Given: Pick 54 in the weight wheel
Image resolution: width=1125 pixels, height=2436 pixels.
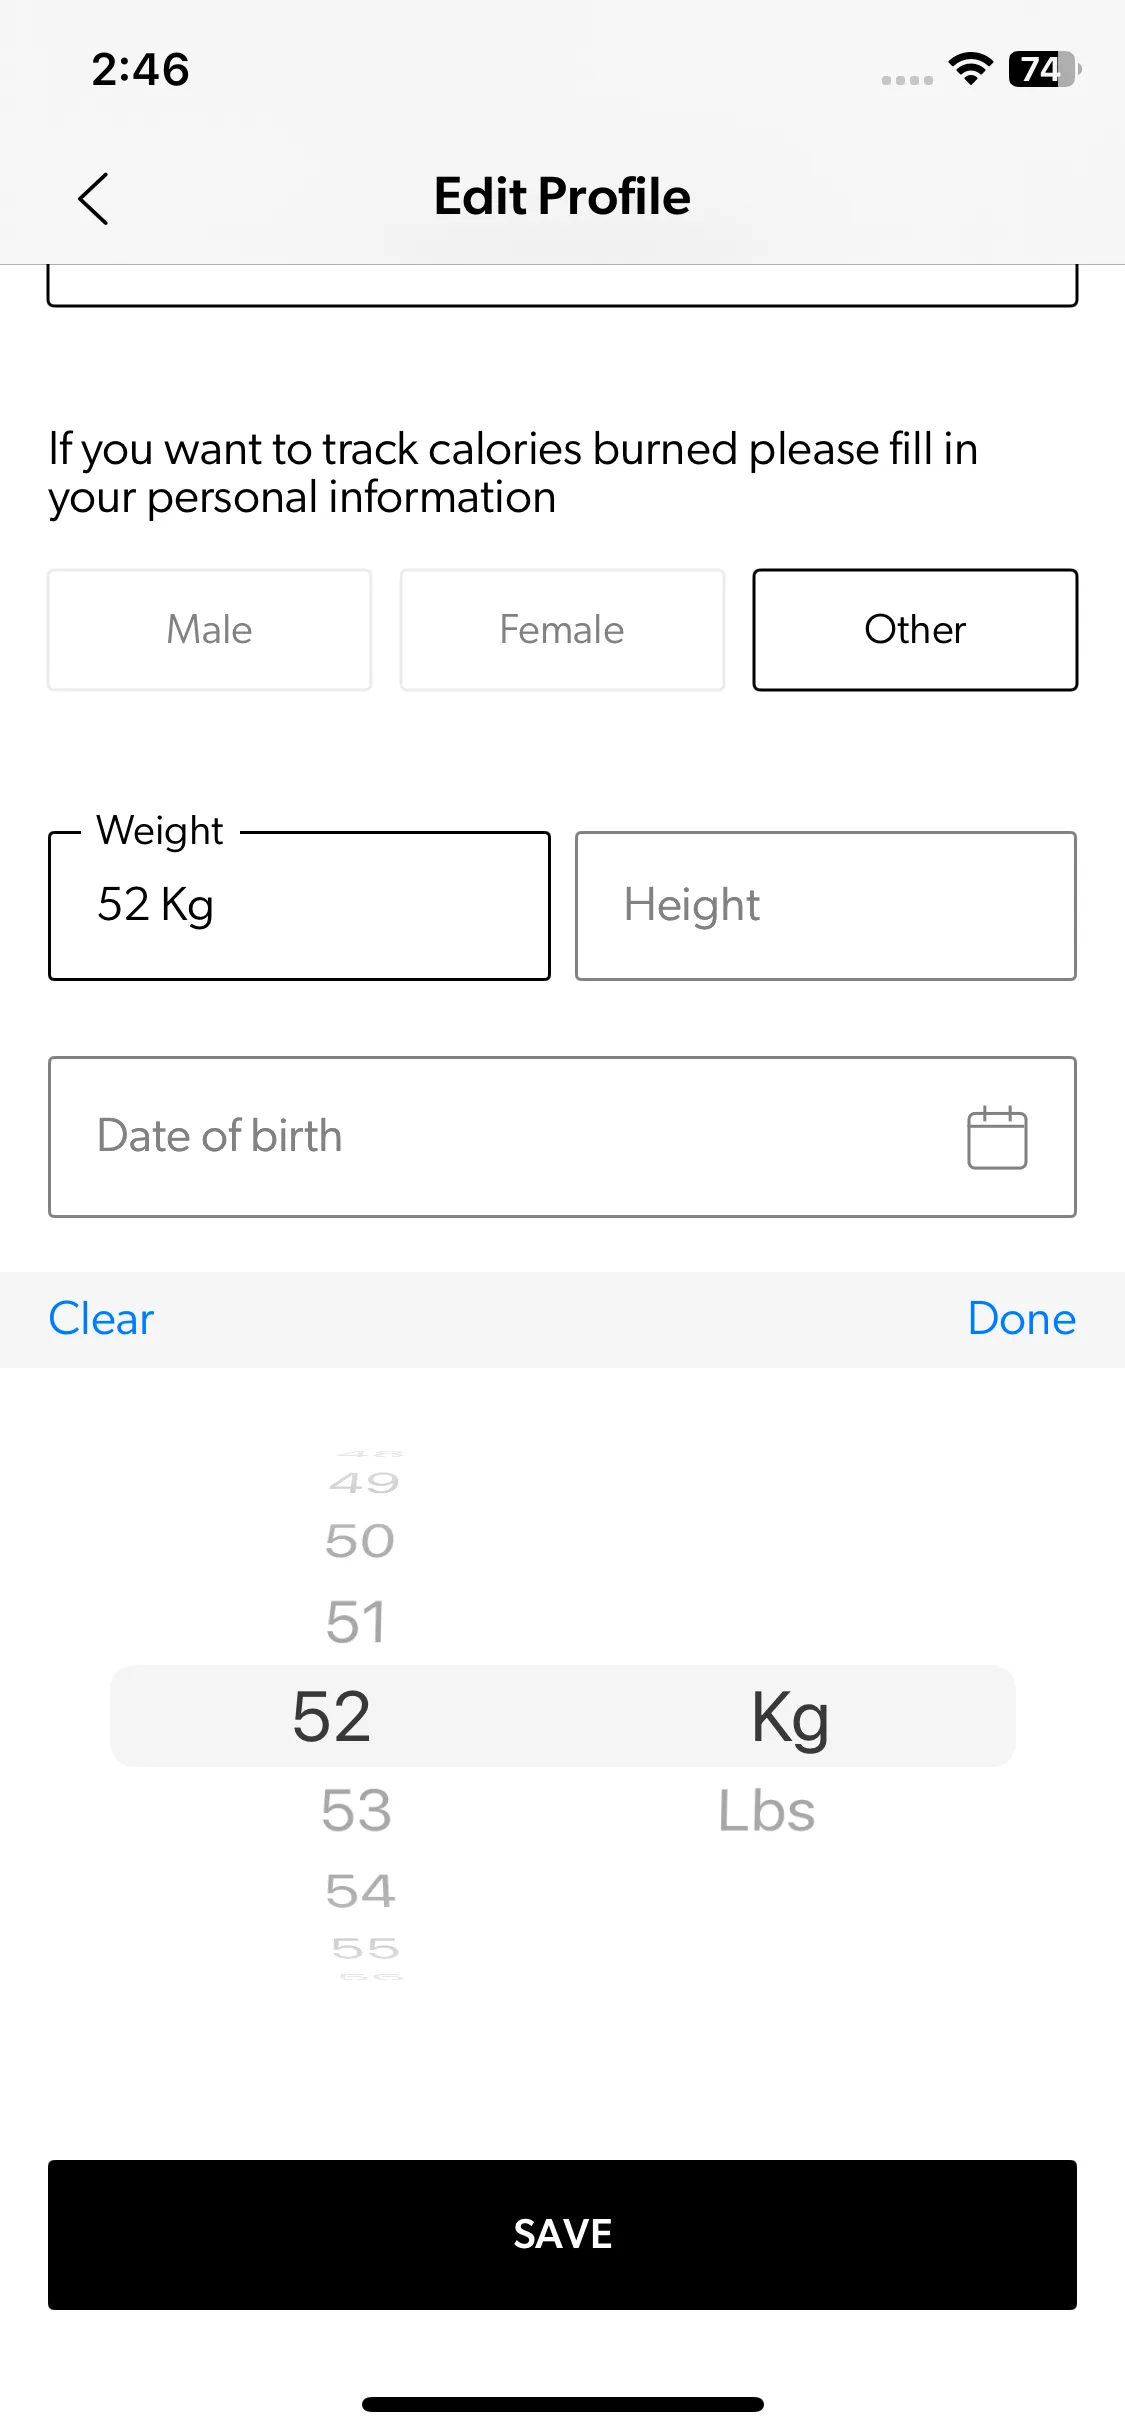Looking at the screenshot, I should (x=360, y=1891).
